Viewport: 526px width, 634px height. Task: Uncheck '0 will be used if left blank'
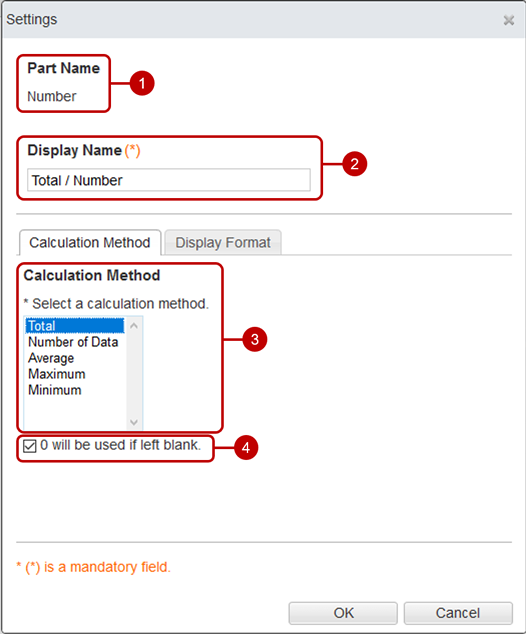pos(30,446)
